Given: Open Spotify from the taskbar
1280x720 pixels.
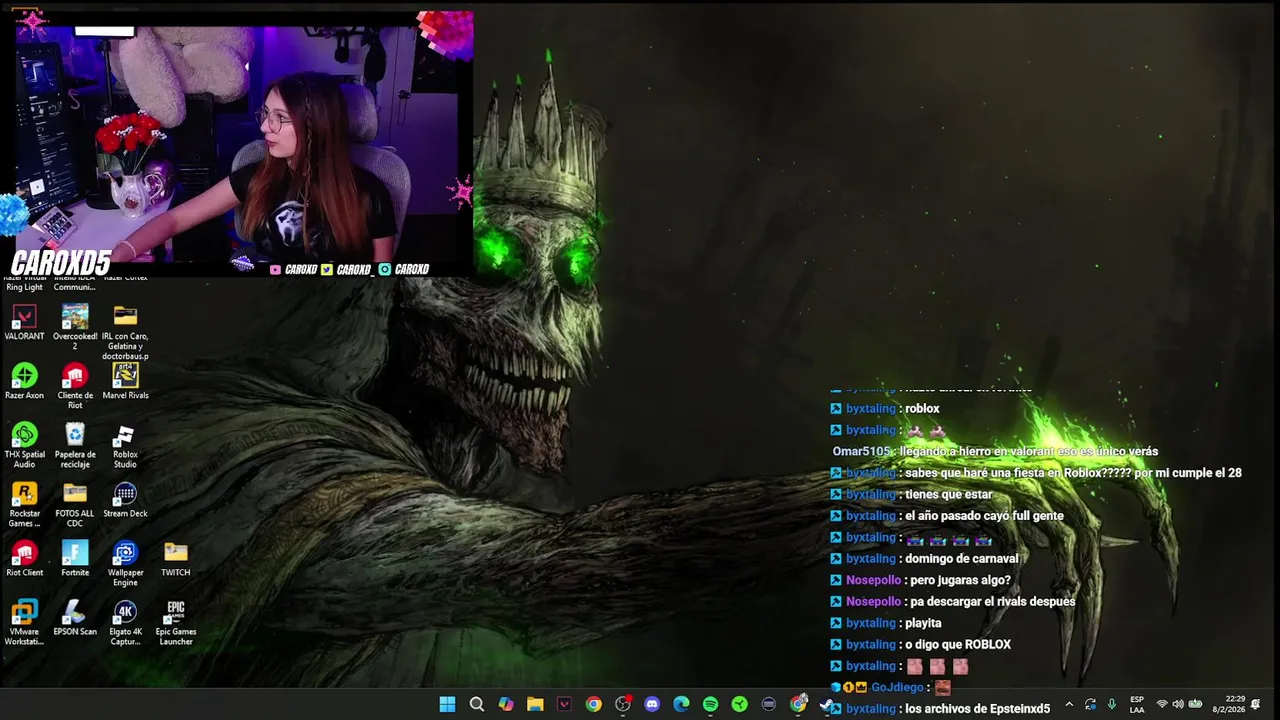Looking at the screenshot, I should pyautogui.click(x=710, y=704).
